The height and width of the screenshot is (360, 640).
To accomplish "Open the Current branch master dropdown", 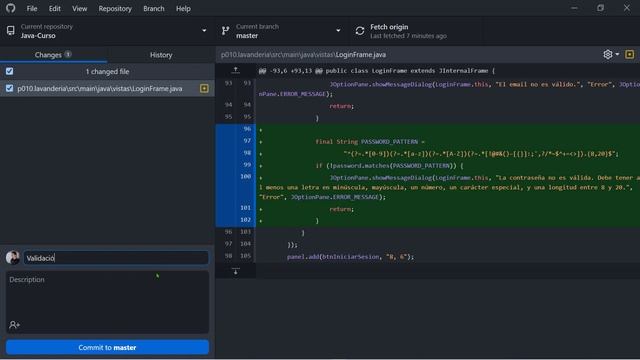I will (282, 31).
